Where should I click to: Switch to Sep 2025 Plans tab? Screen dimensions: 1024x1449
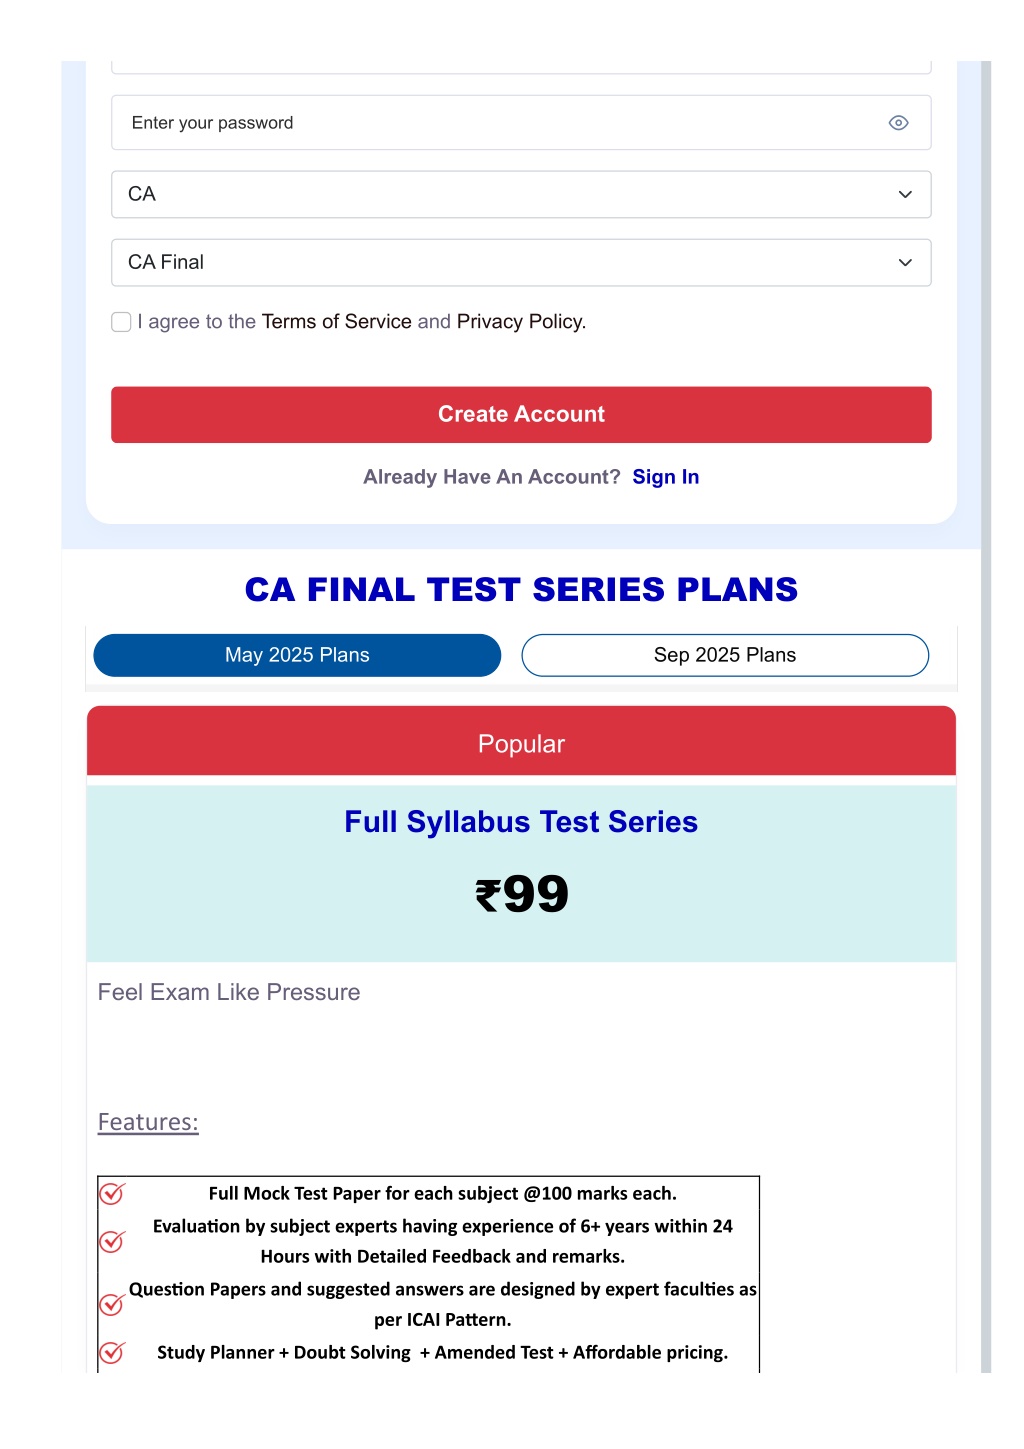(x=725, y=655)
